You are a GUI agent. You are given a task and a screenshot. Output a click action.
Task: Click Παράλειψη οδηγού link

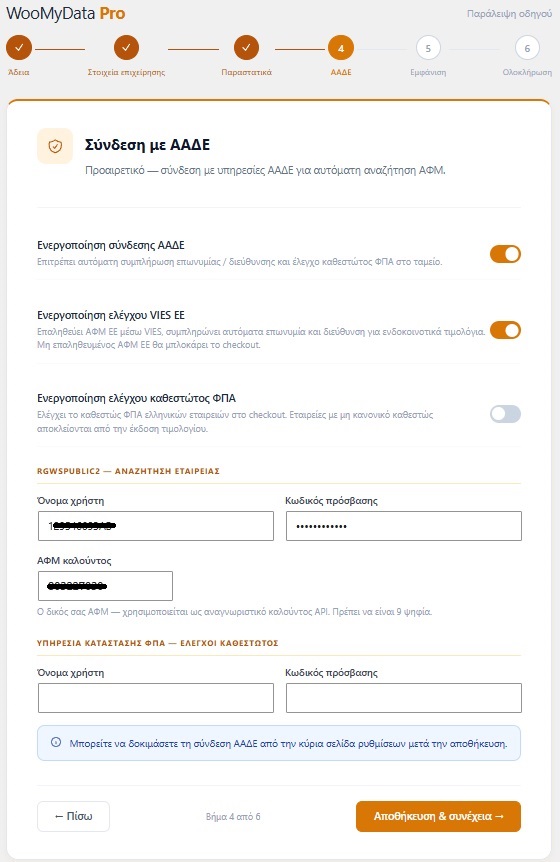tap(509, 14)
